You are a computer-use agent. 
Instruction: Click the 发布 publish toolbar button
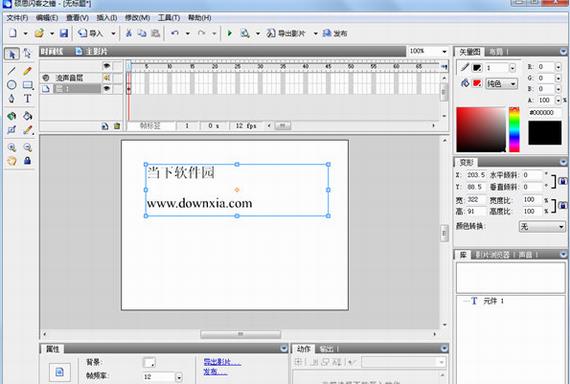pyautogui.click(x=335, y=33)
